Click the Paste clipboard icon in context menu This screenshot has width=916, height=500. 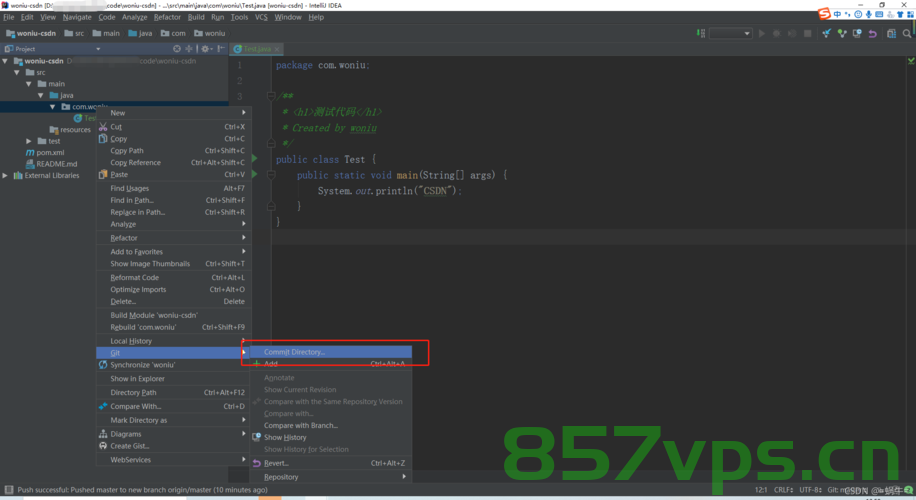coord(103,174)
